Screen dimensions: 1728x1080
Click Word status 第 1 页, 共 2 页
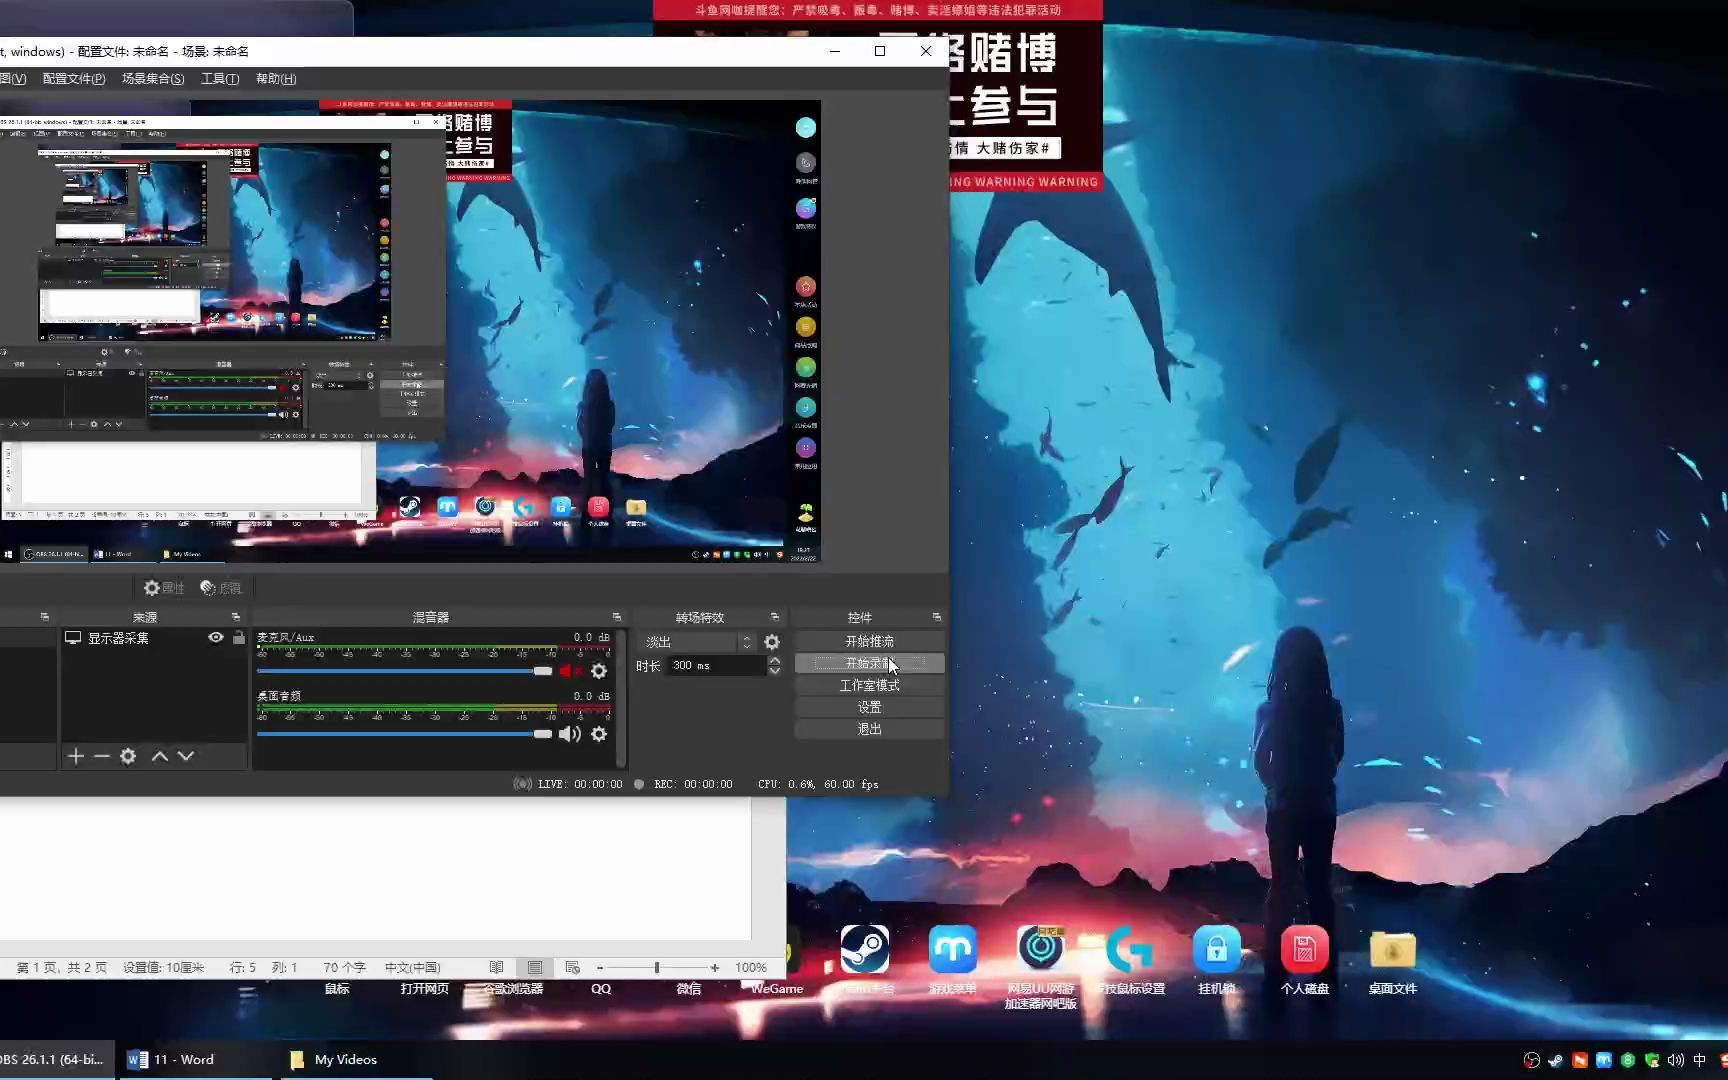[x=62, y=967]
